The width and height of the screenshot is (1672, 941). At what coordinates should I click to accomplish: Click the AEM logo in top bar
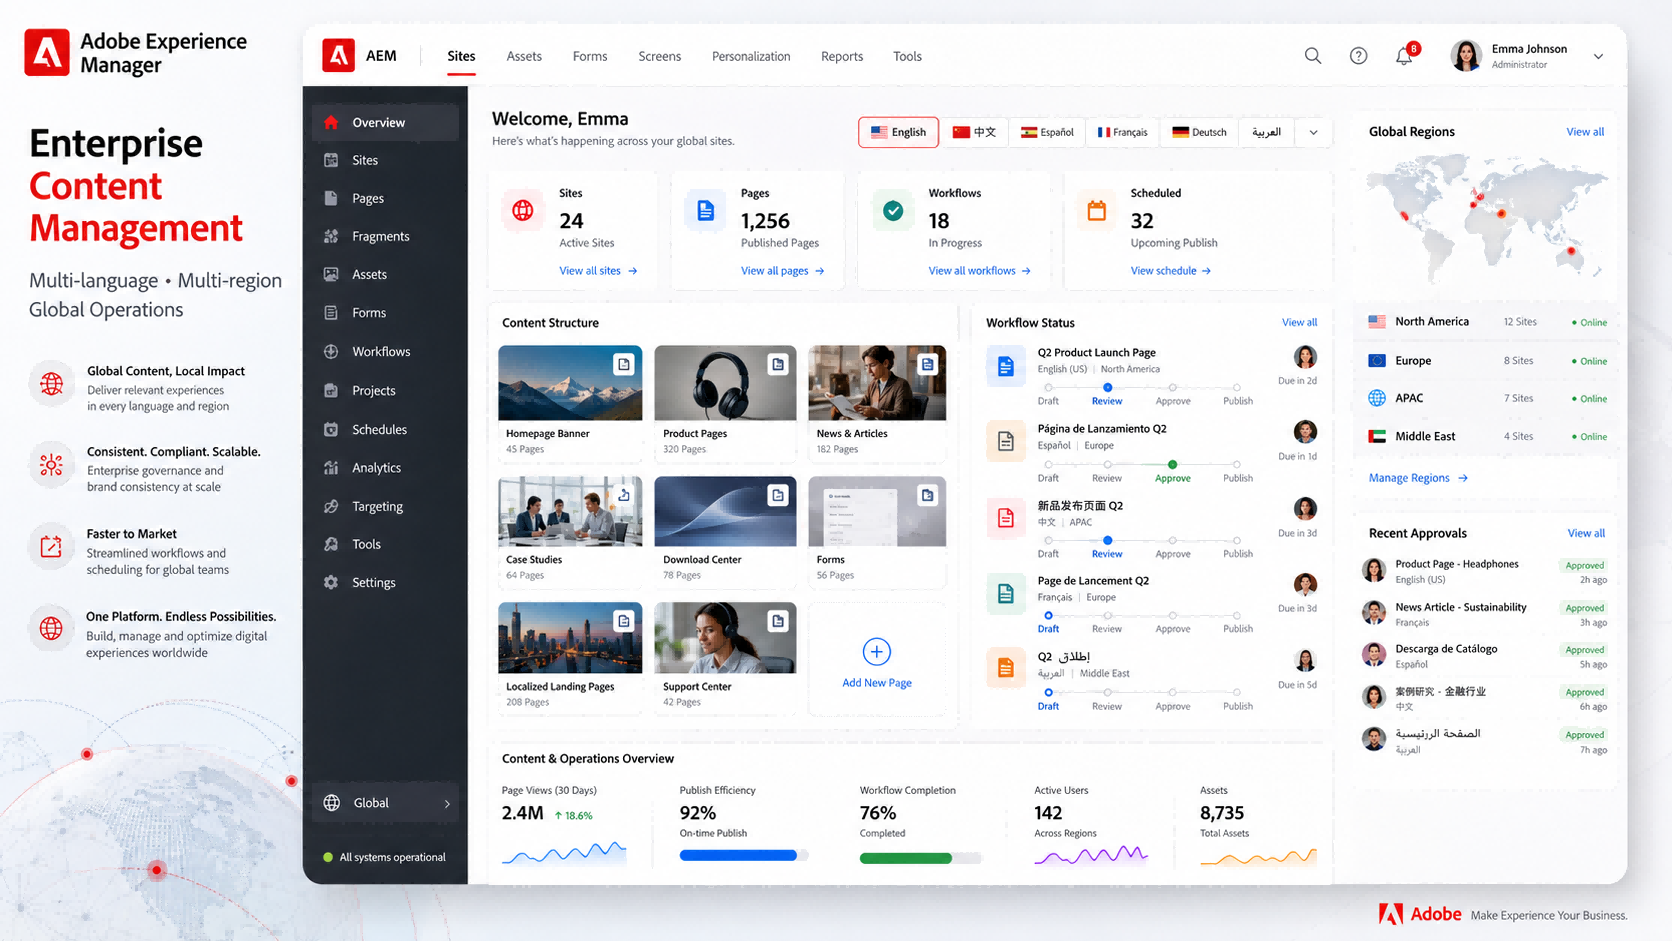click(338, 55)
